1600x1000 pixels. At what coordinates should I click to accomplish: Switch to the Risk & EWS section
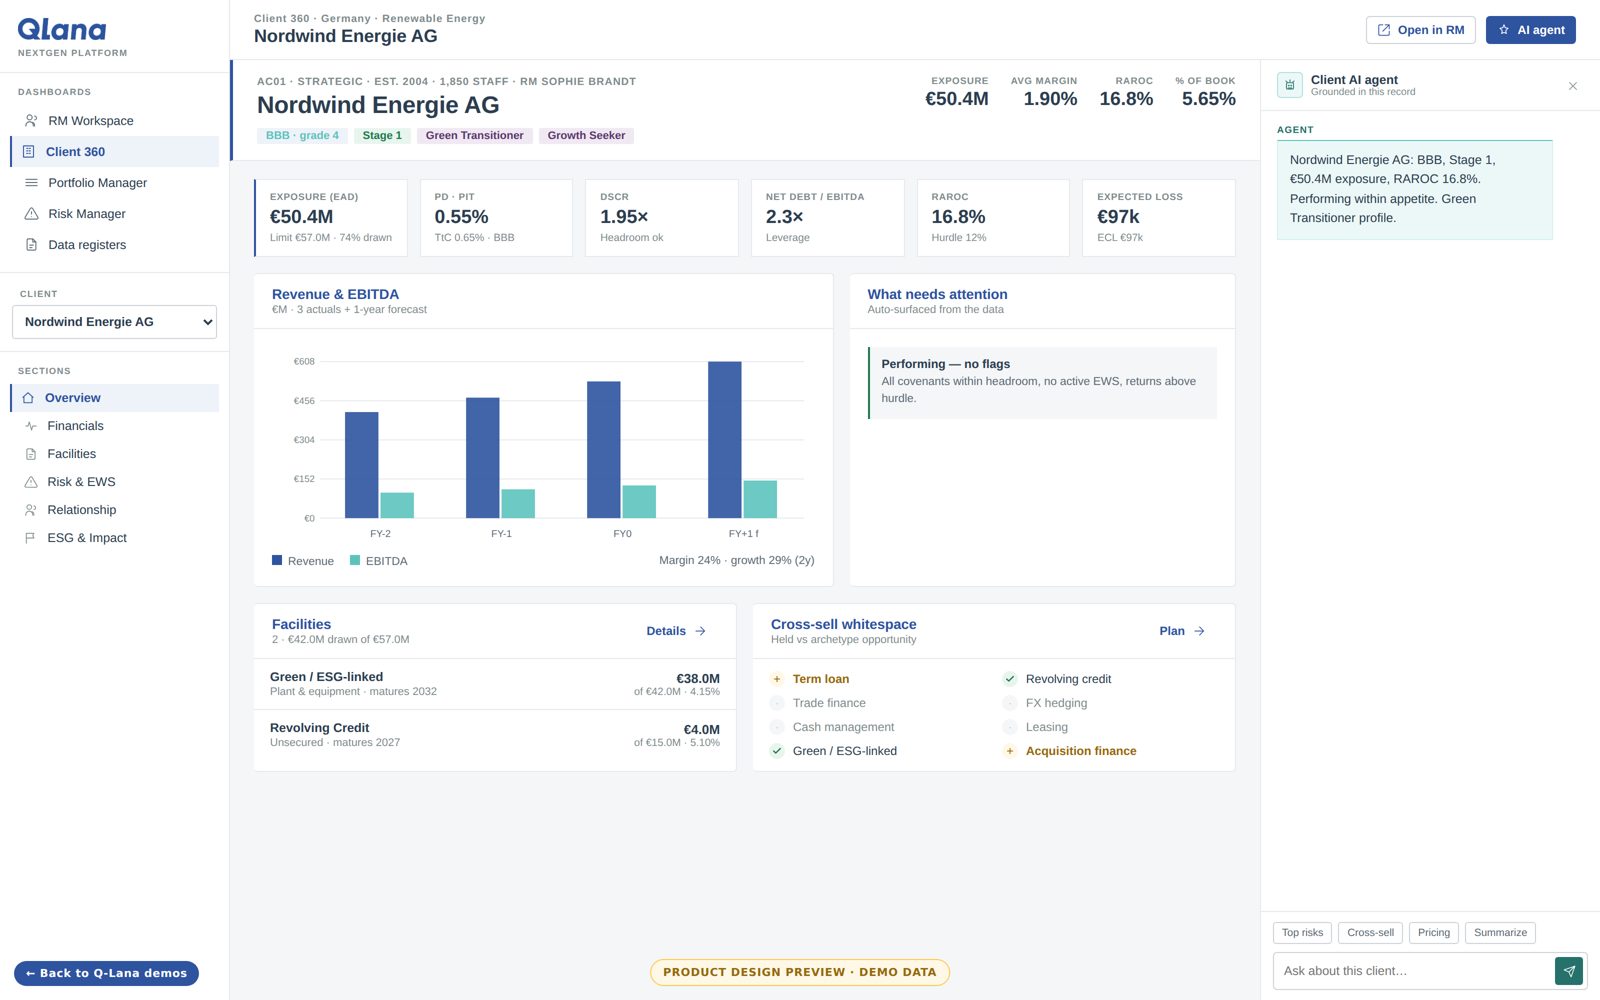tap(114, 482)
